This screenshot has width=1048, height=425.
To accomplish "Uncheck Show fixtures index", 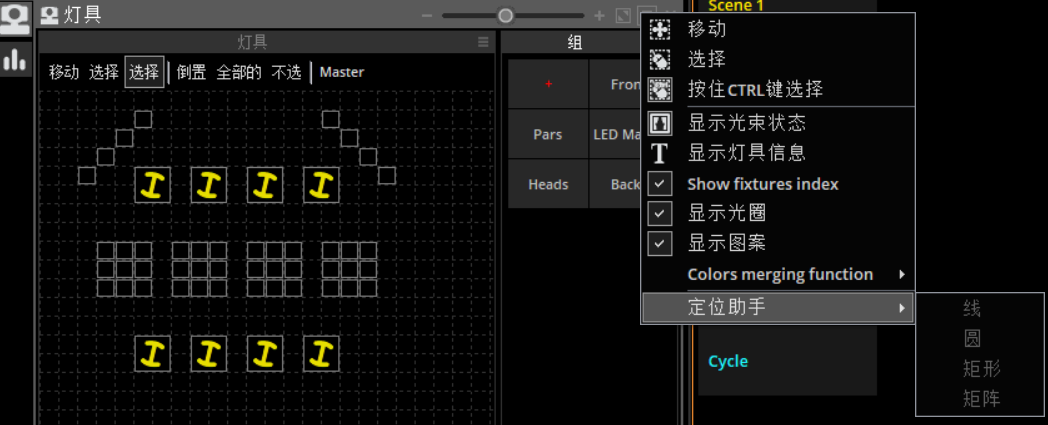I will (660, 184).
